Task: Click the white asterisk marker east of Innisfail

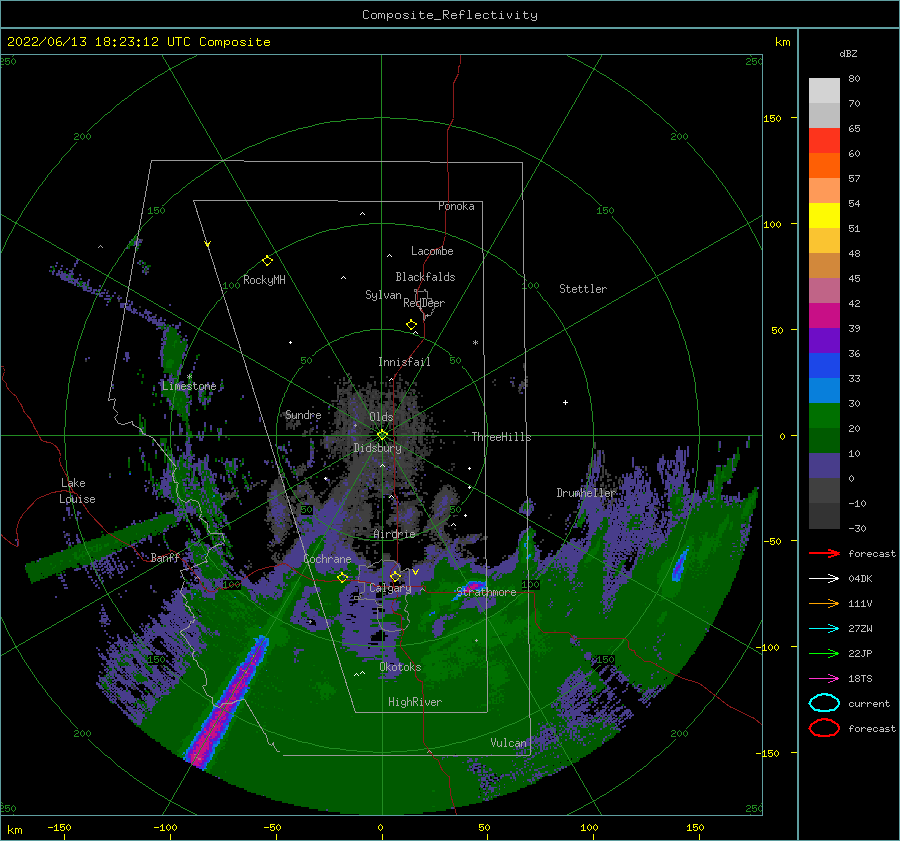Action: 475,343
